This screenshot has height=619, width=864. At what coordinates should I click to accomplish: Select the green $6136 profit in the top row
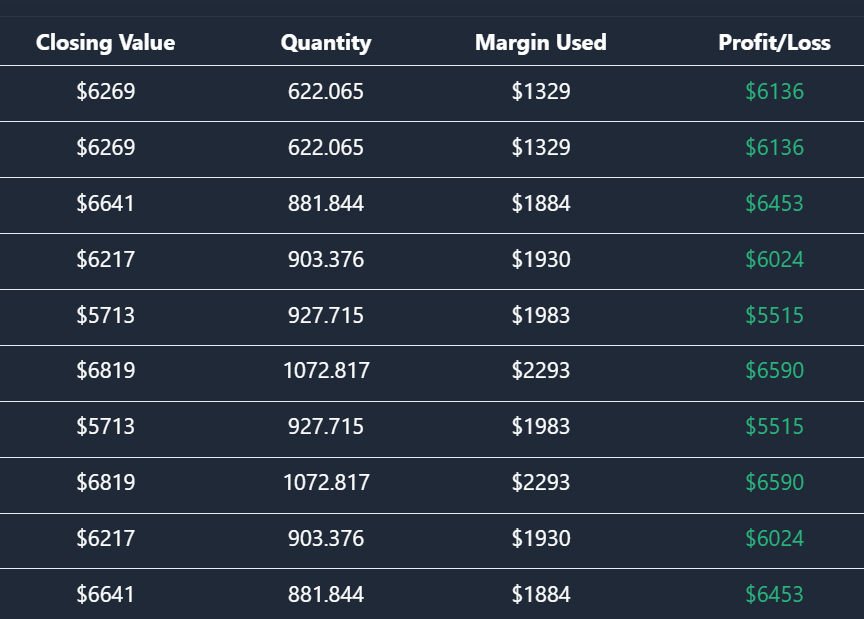(x=774, y=92)
